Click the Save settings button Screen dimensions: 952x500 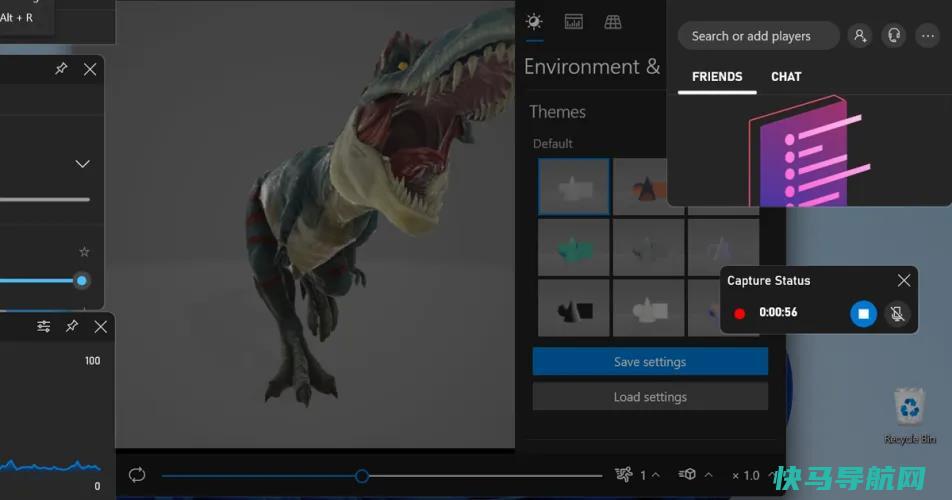[650, 362]
